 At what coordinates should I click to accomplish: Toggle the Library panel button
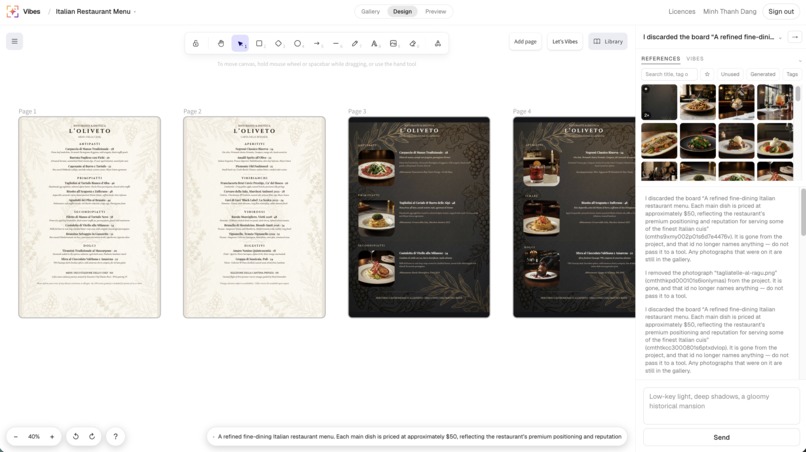click(x=608, y=42)
